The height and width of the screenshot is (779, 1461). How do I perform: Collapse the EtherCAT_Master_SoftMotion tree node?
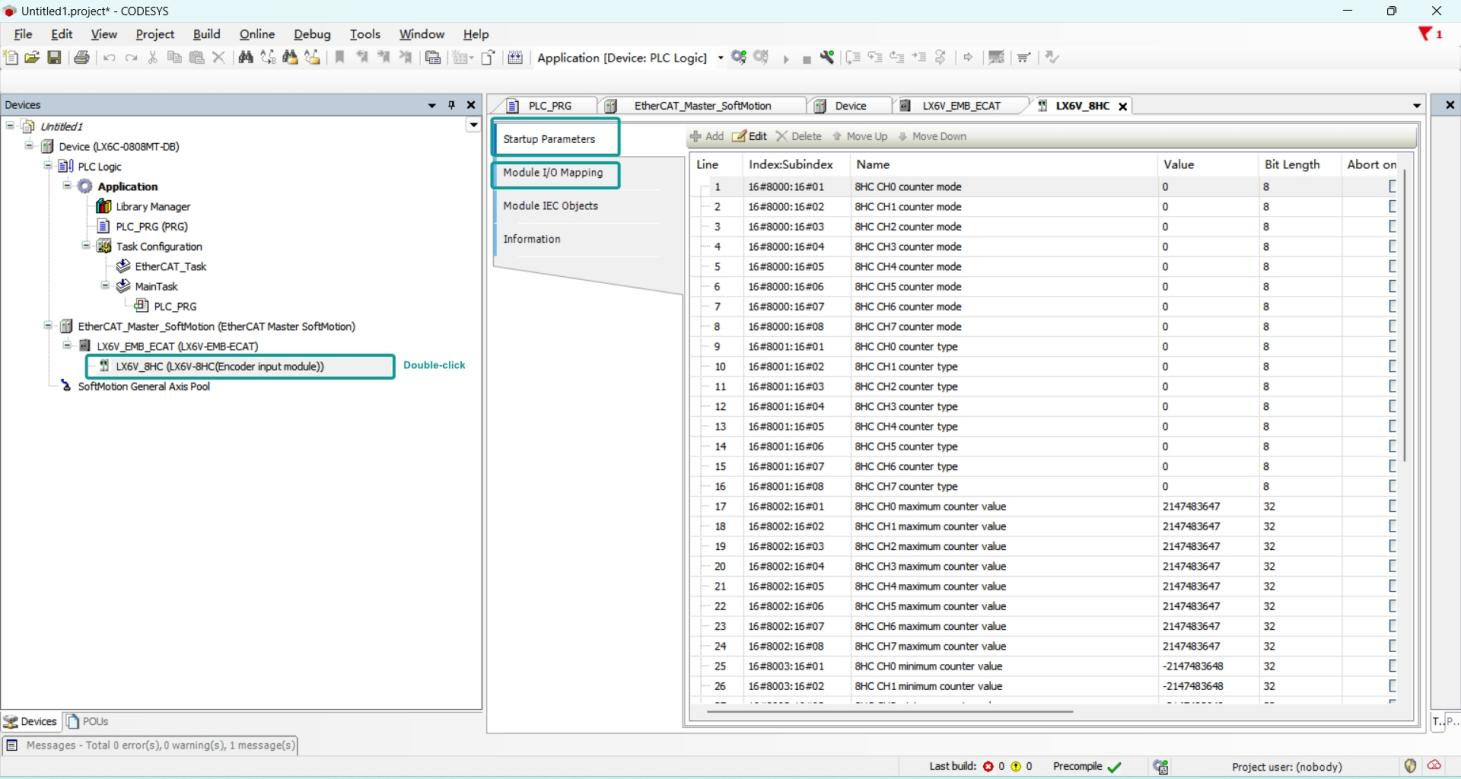[49, 327]
